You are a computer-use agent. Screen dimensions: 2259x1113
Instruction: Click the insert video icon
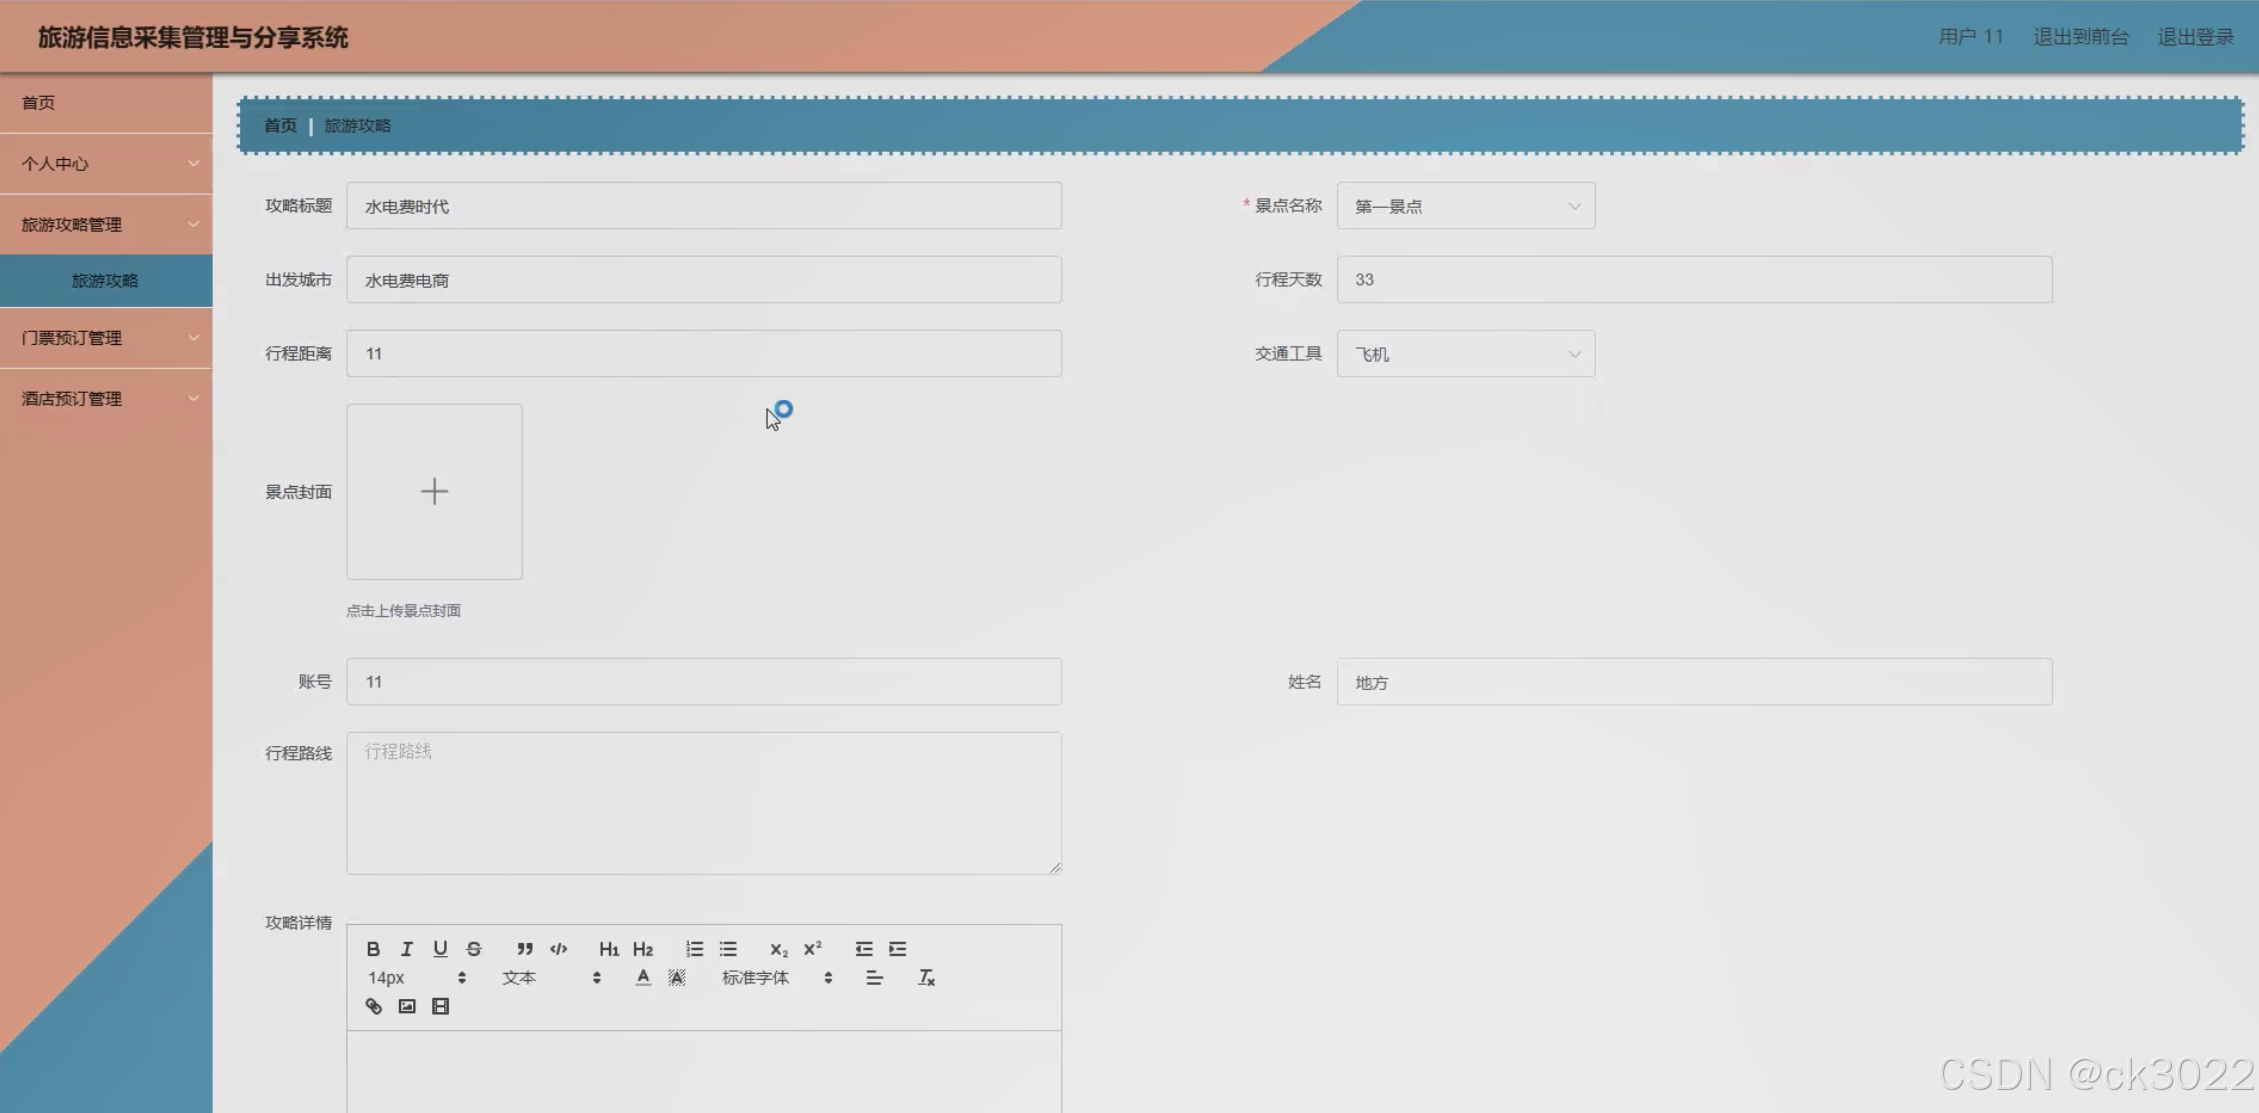click(x=440, y=1007)
